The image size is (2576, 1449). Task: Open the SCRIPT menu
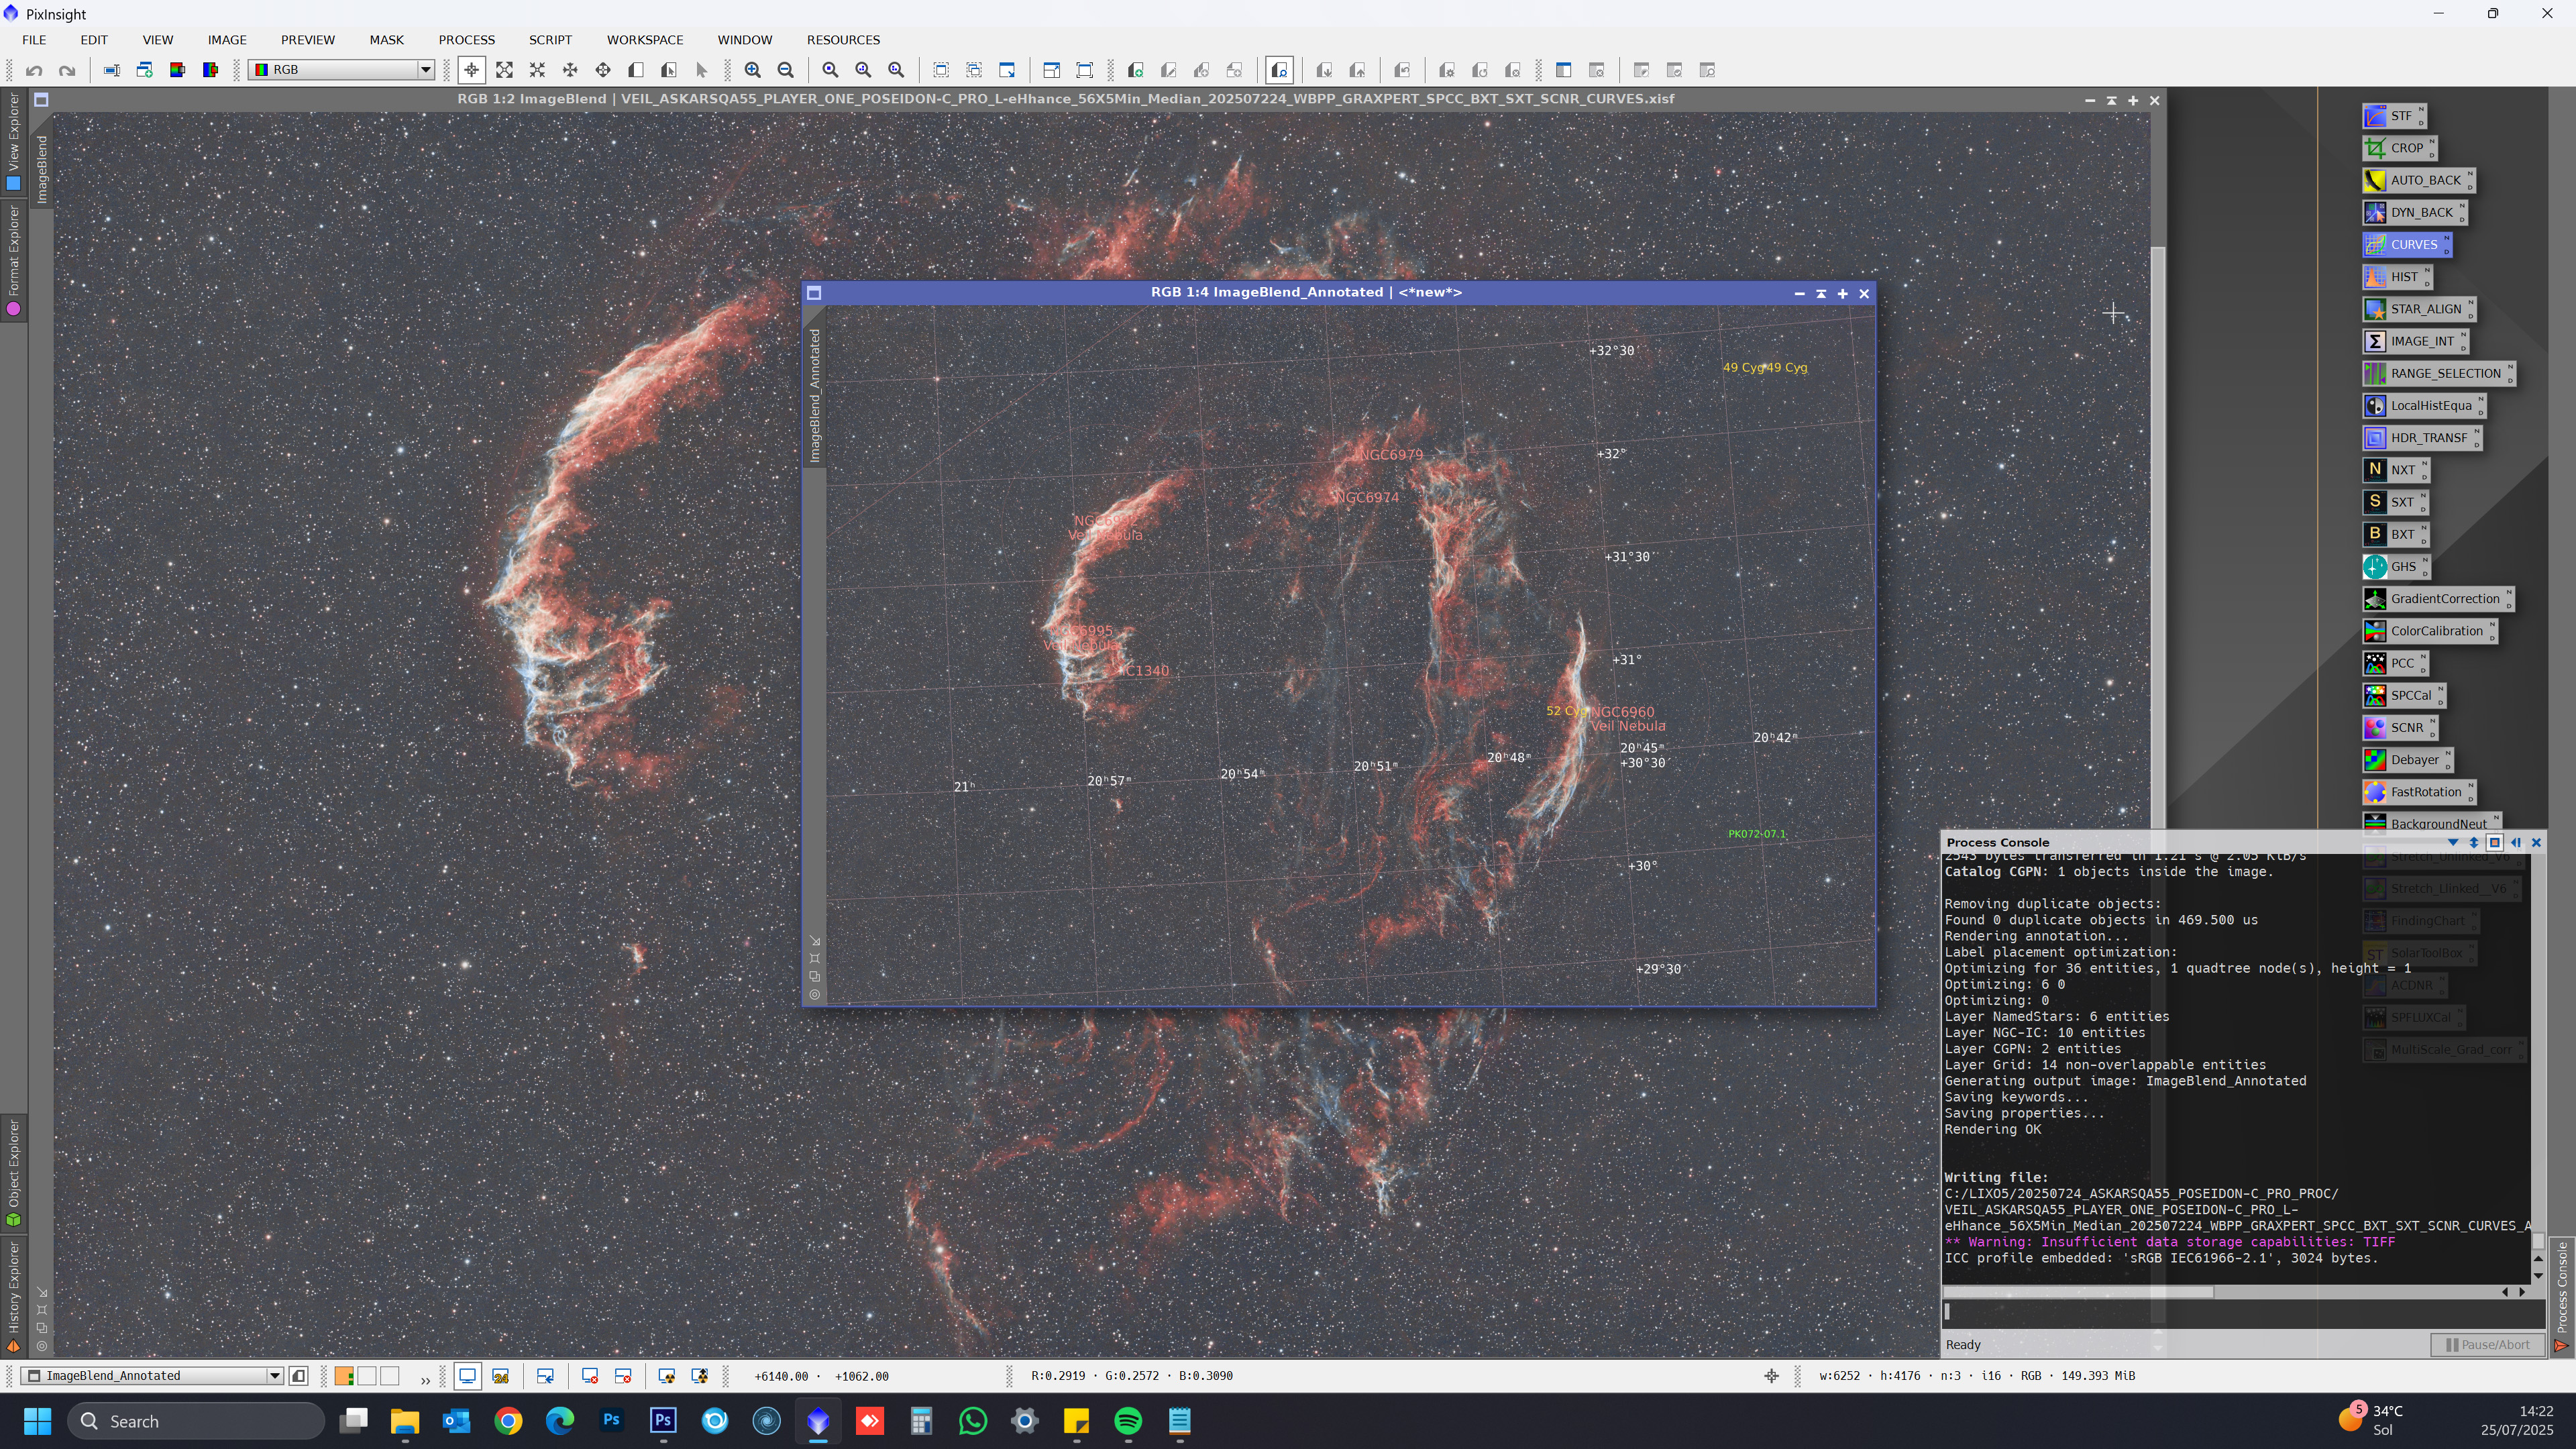pyautogui.click(x=550, y=40)
